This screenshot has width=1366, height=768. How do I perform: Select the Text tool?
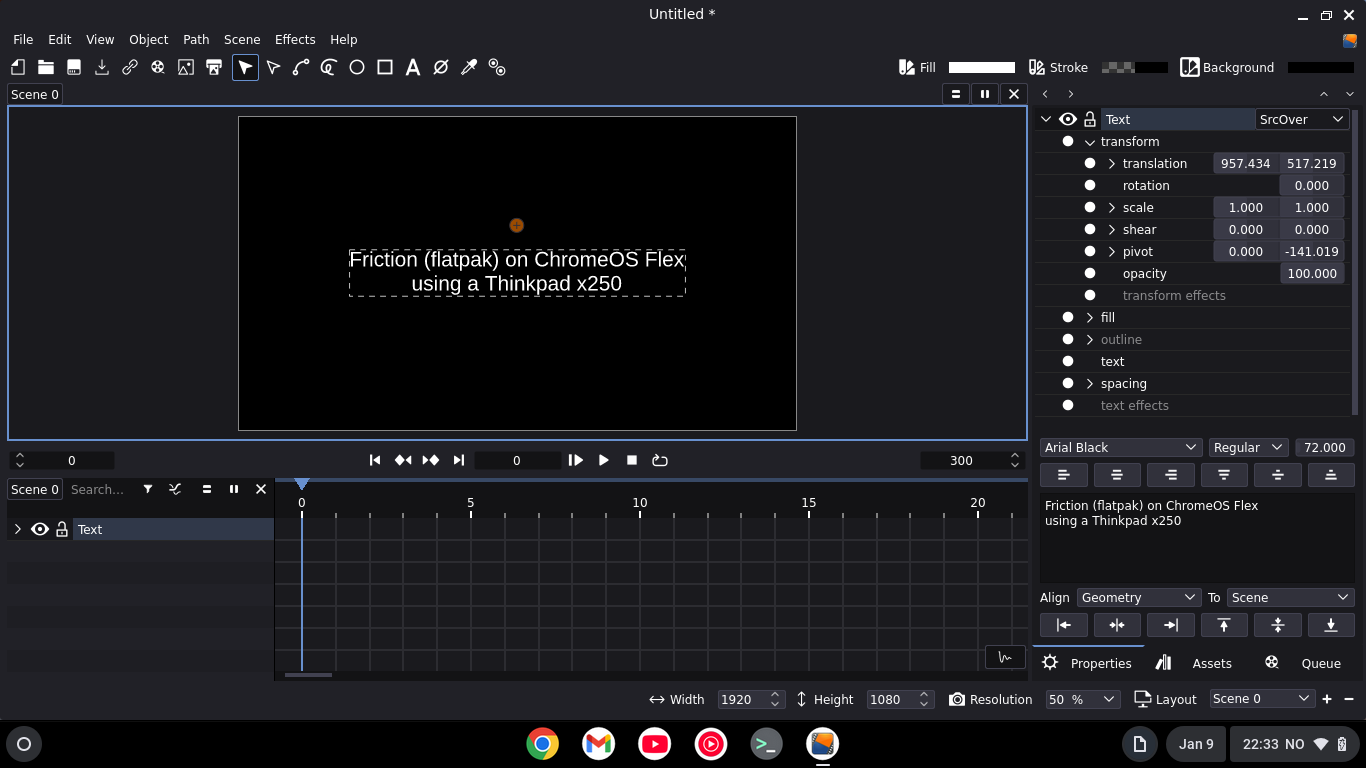click(413, 67)
